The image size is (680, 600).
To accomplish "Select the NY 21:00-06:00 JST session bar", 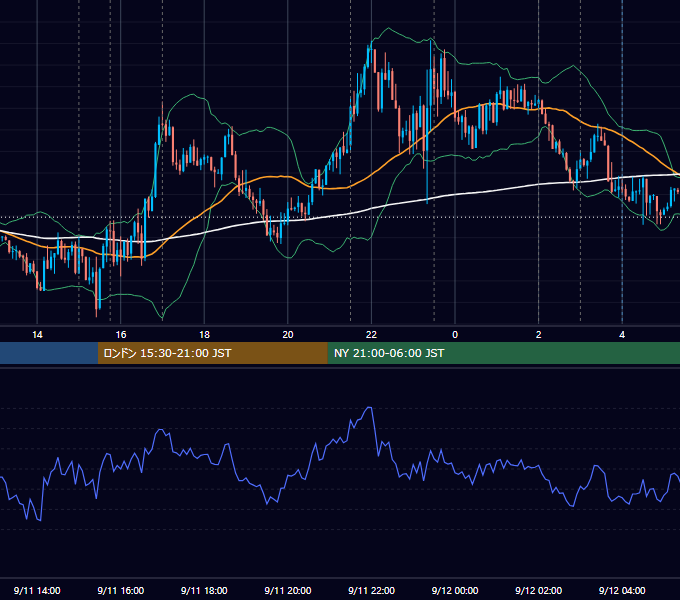I will (x=503, y=353).
